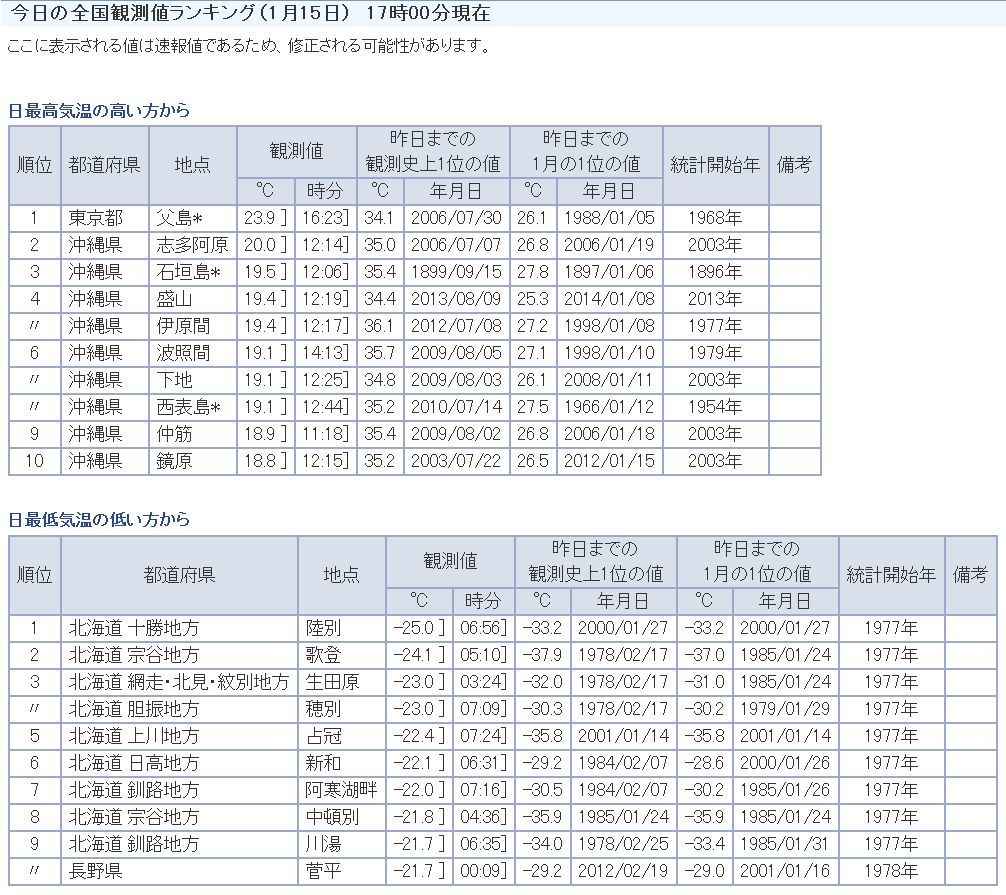This screenshot has height=895, width=1006.
Task: Click the 菅平 location cell
Action: 324,871
